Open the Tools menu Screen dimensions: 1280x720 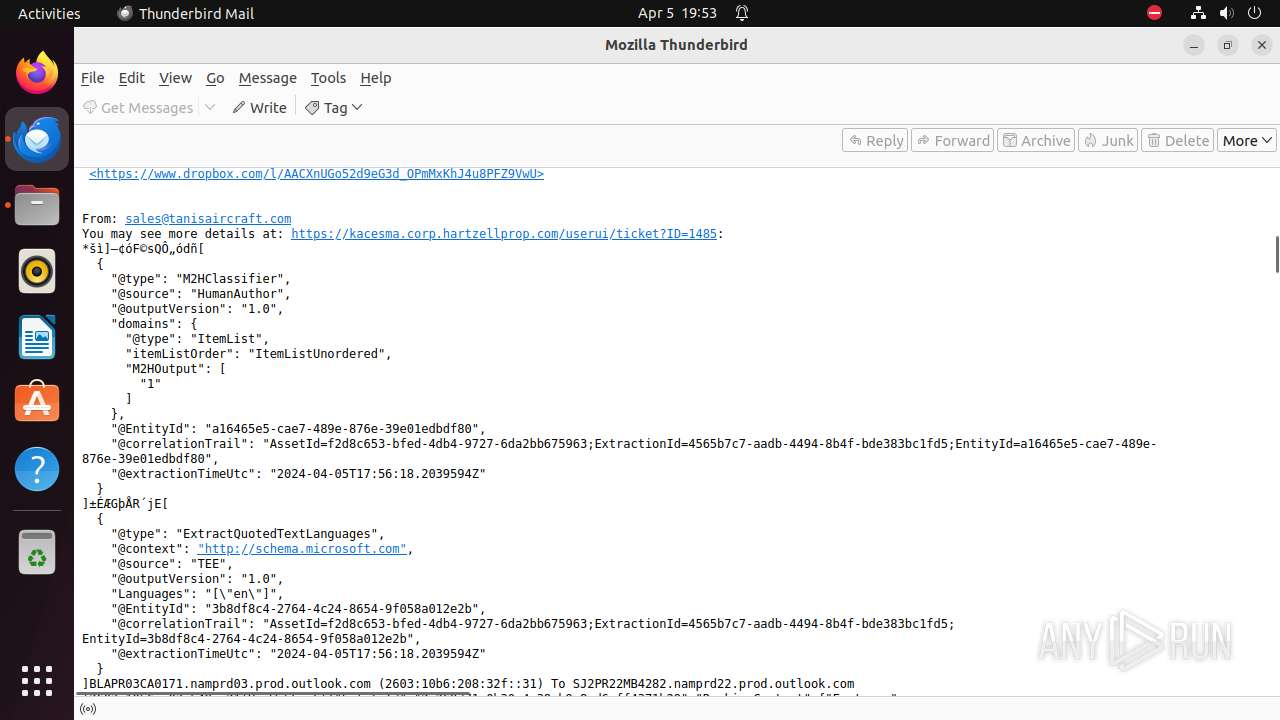point(328,78)
